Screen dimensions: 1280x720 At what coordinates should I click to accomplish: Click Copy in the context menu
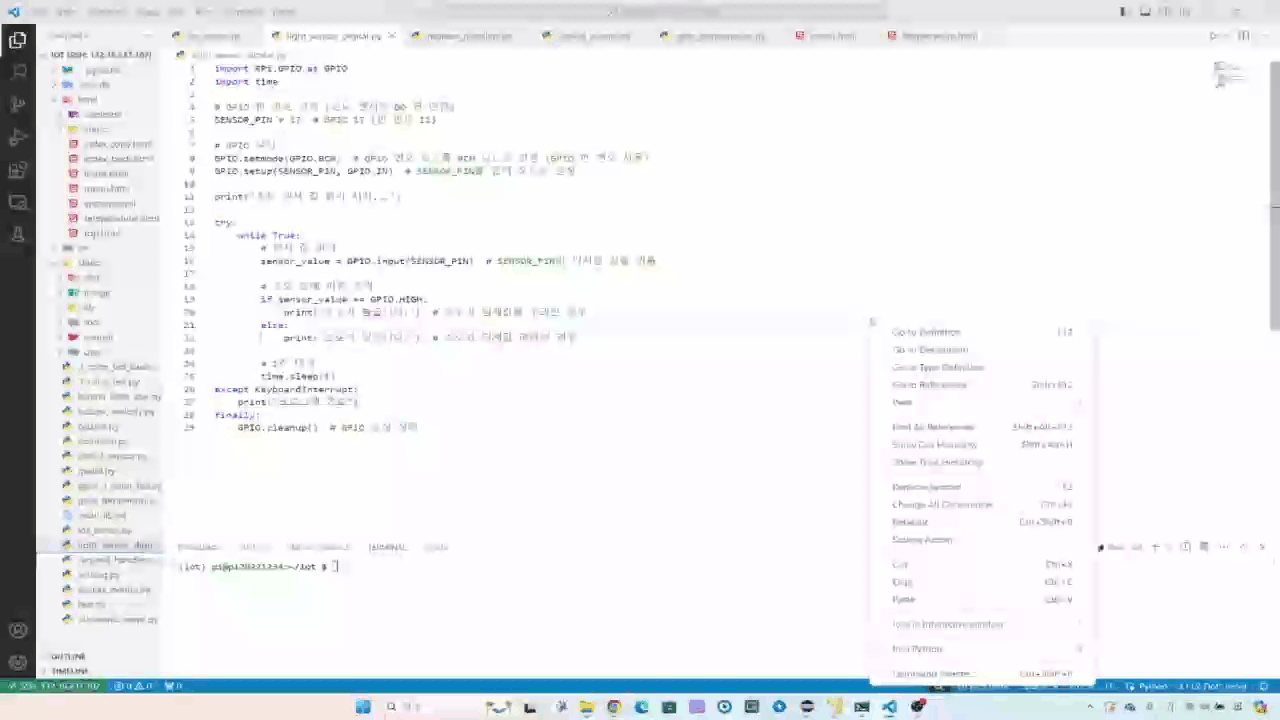[x=902, y=582]
